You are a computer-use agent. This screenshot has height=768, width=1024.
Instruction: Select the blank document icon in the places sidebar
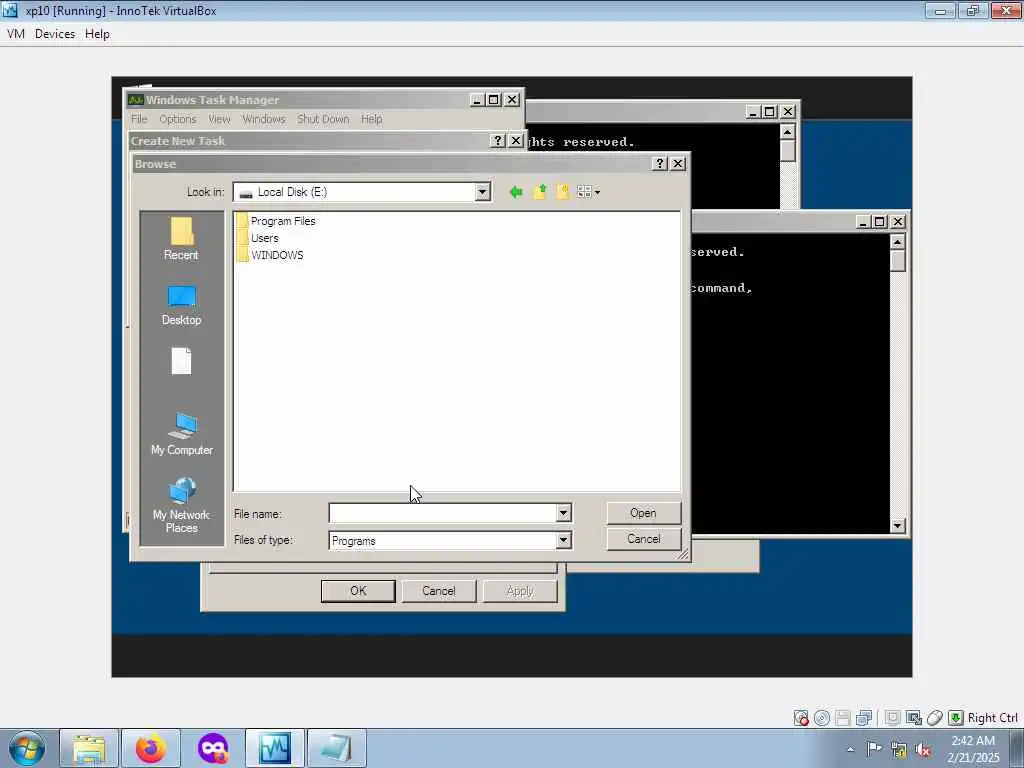coord(182,361)
